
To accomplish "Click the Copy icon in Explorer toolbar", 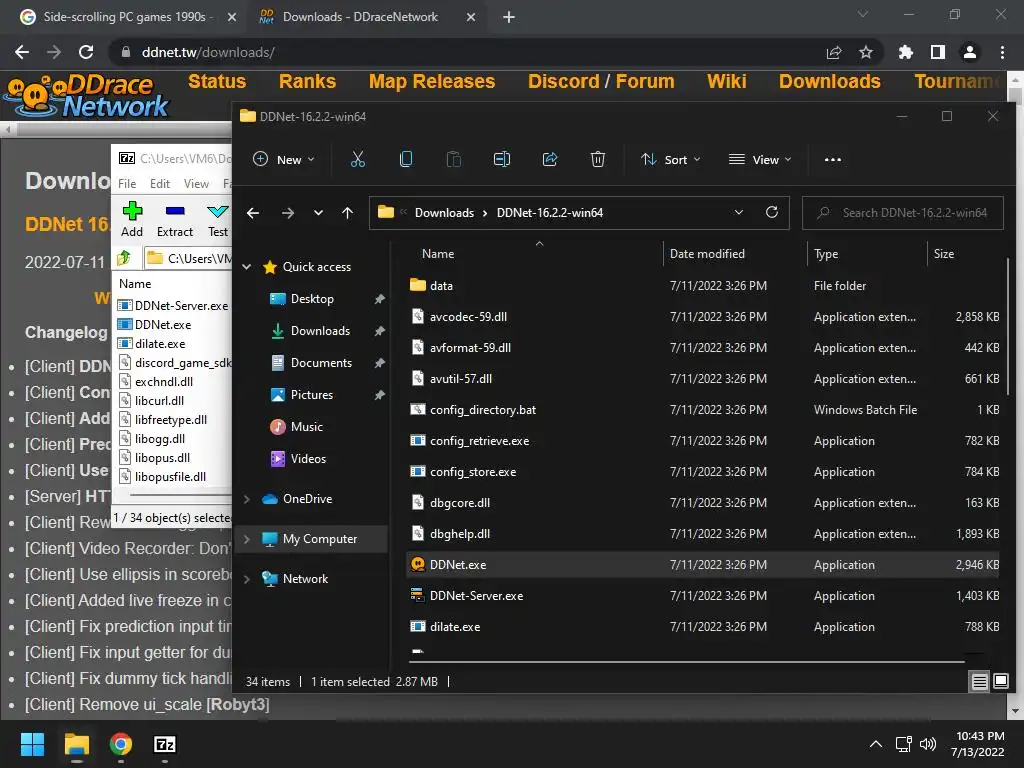I will pyautogui.click(x=406, y=159).
